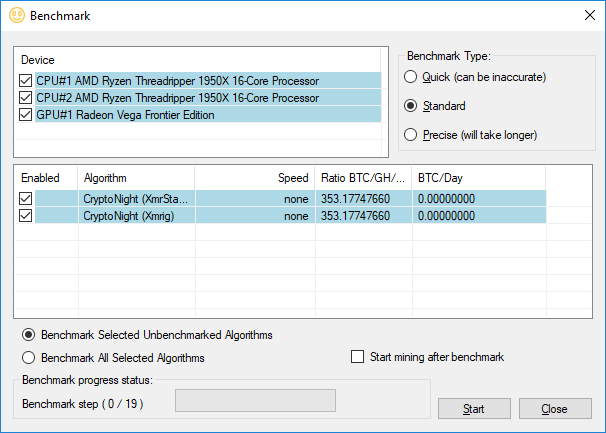
Task: Sort by Speed column header
Action: 255,178
